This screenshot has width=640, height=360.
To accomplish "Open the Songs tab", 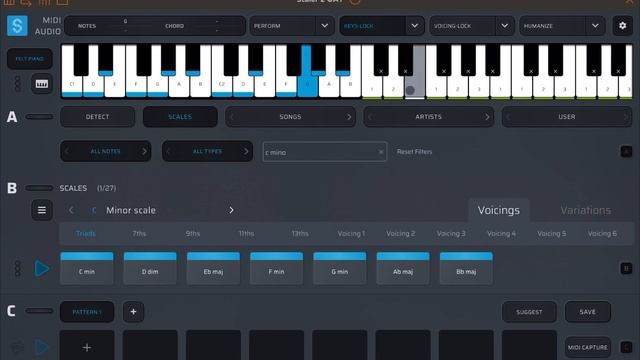I will [290, 117].
